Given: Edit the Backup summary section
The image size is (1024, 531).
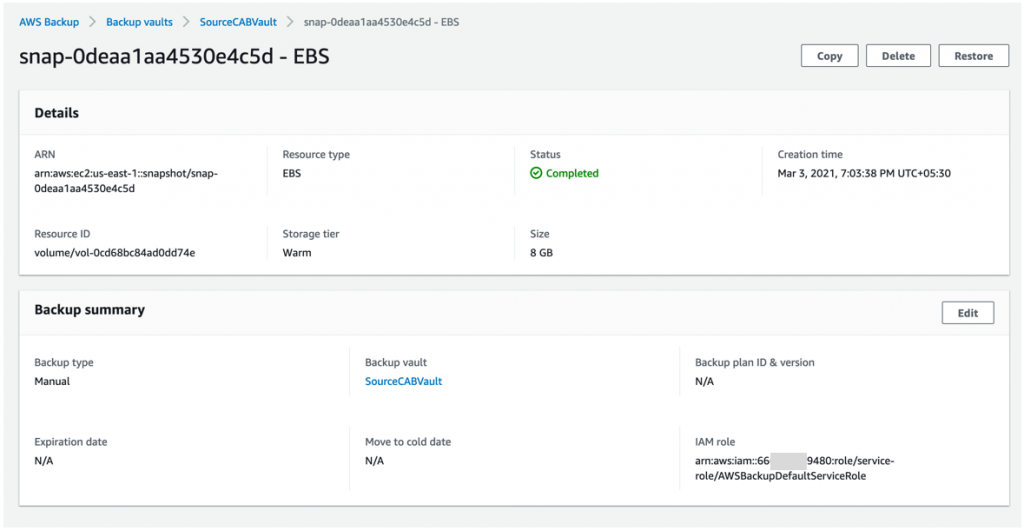Looking at the screenshot, I should pos(967,313).
